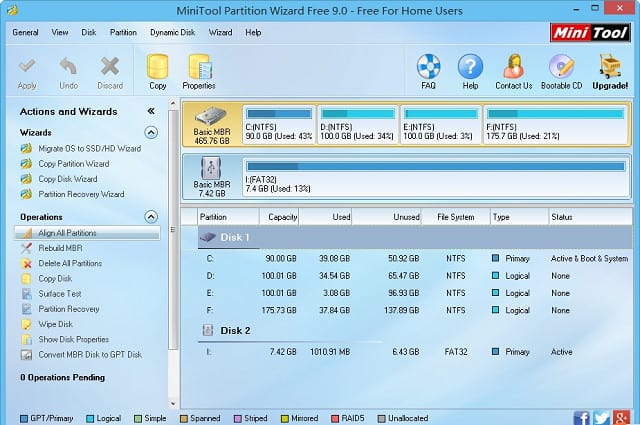Select the Disk 1 row in partition list

pos(415,238)
